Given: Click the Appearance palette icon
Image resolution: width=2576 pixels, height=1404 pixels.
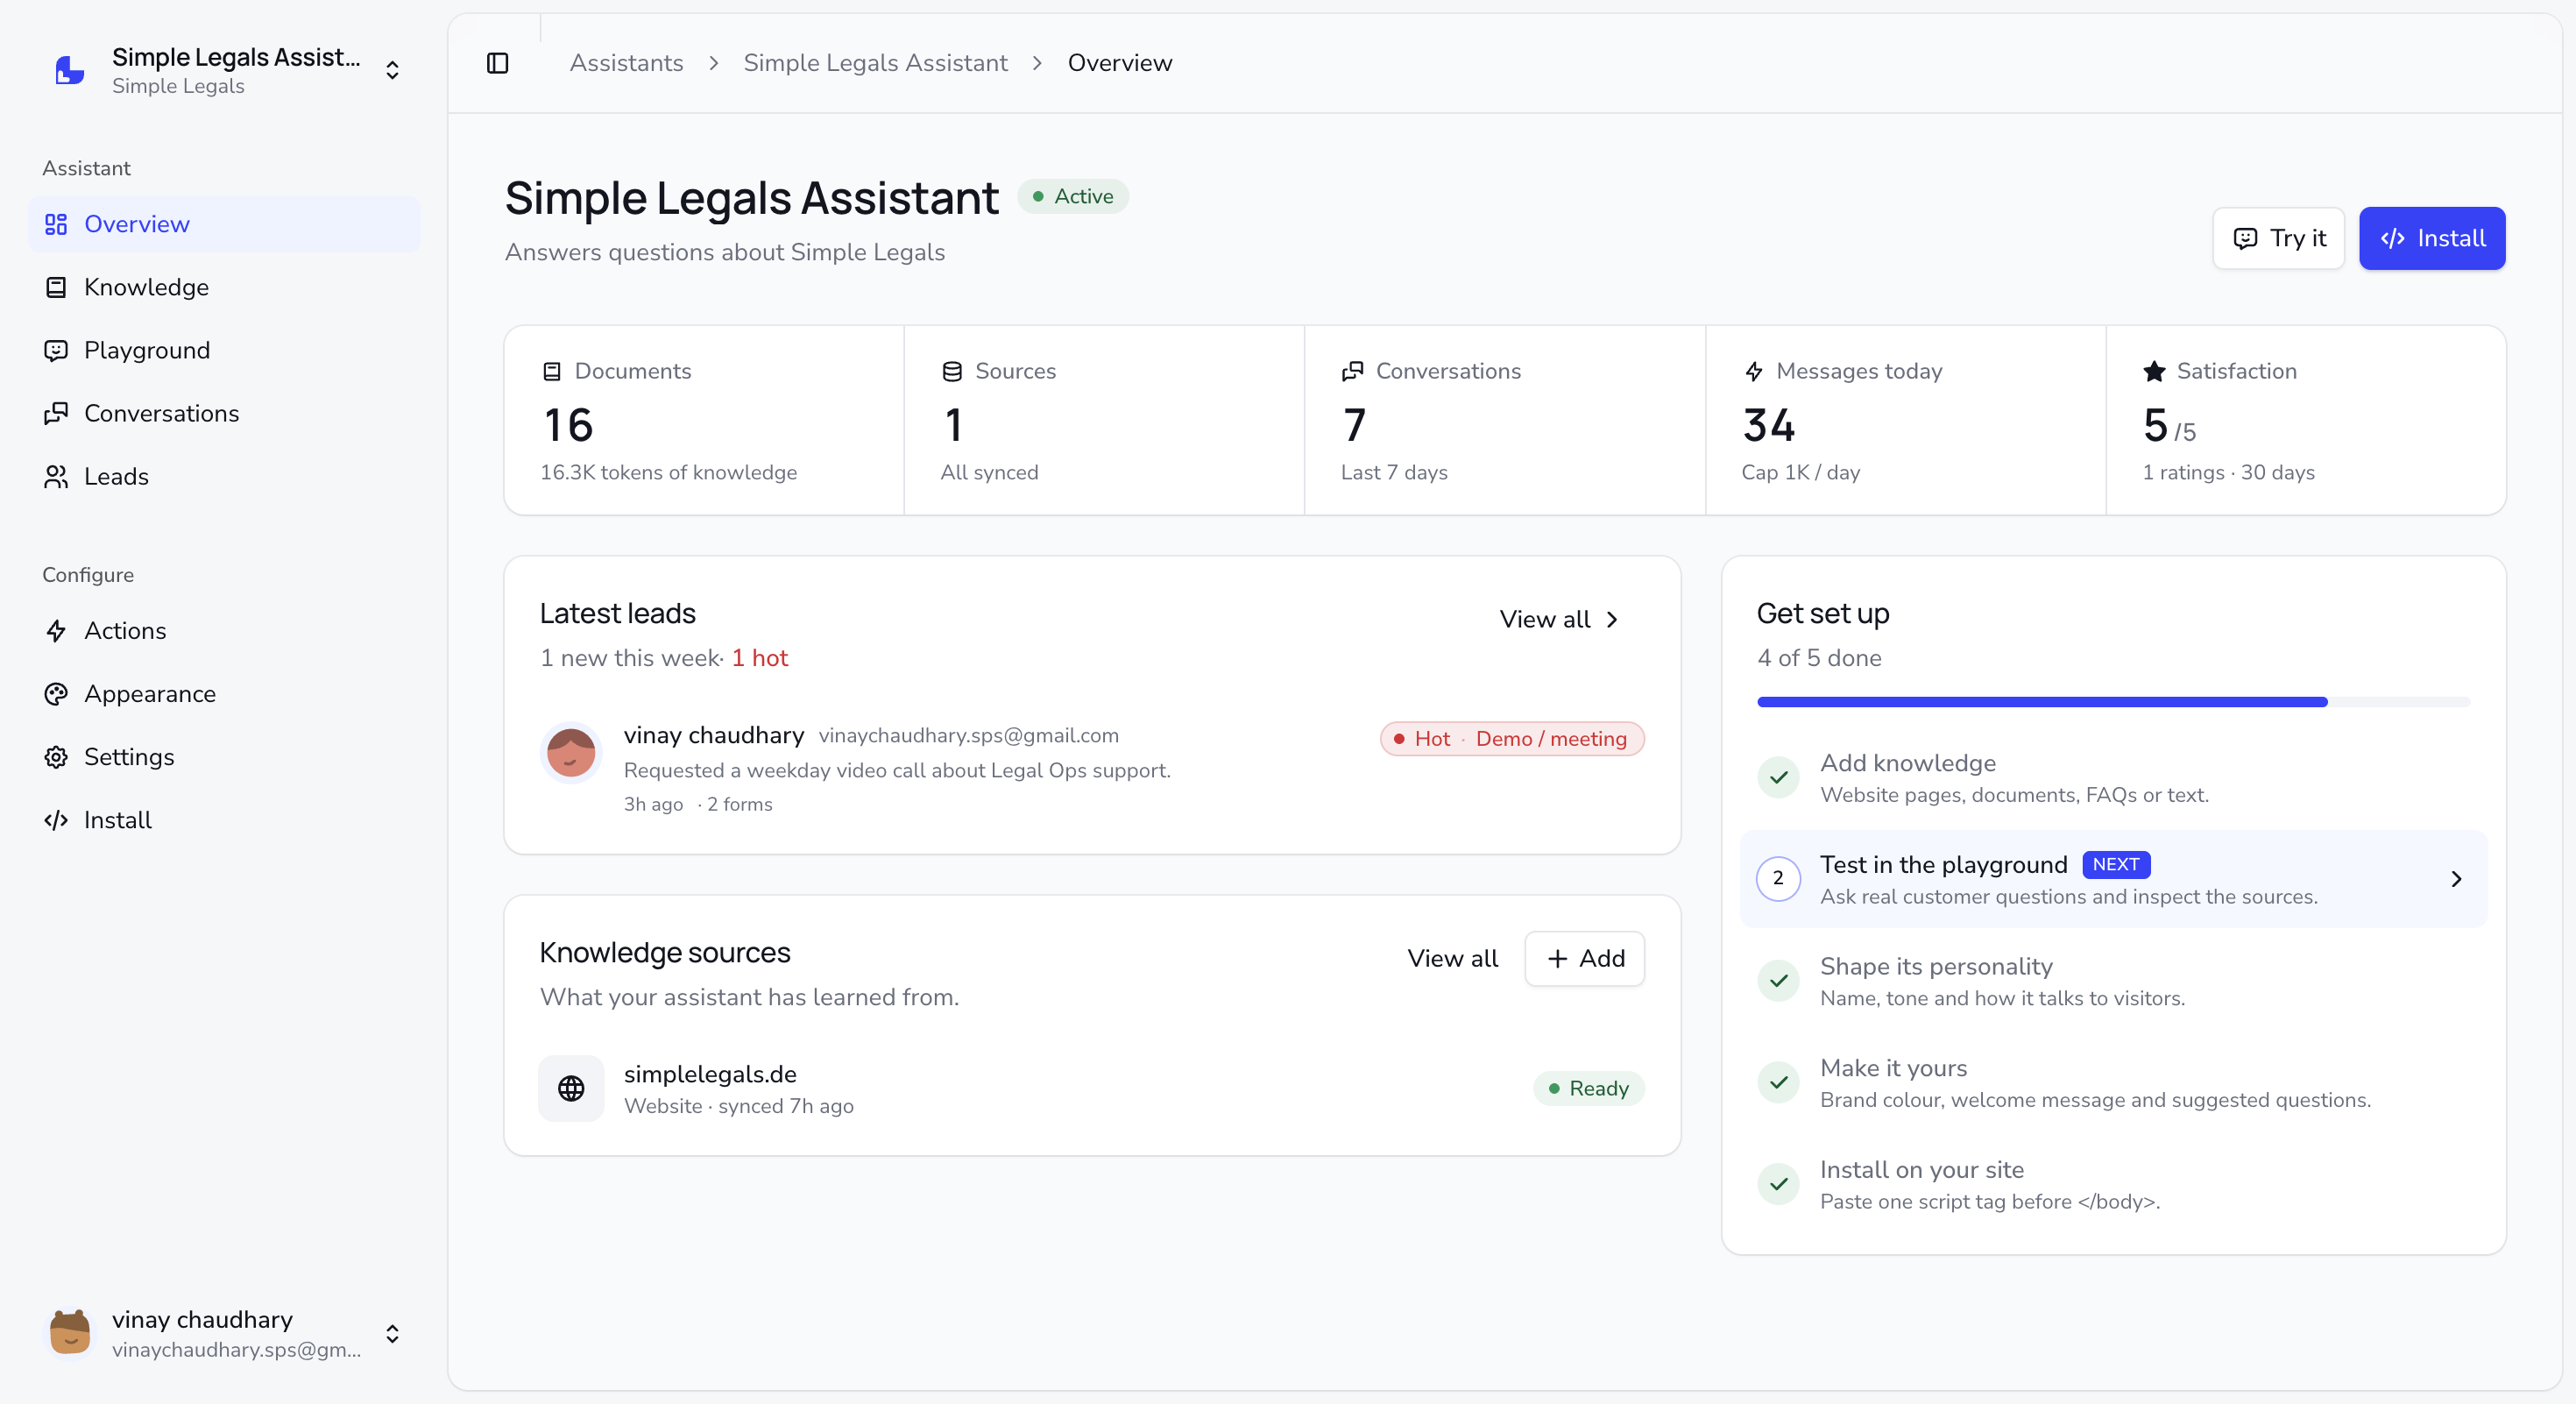Looking at the screenshot, I should pyautogui.click(x=56, y=694).
